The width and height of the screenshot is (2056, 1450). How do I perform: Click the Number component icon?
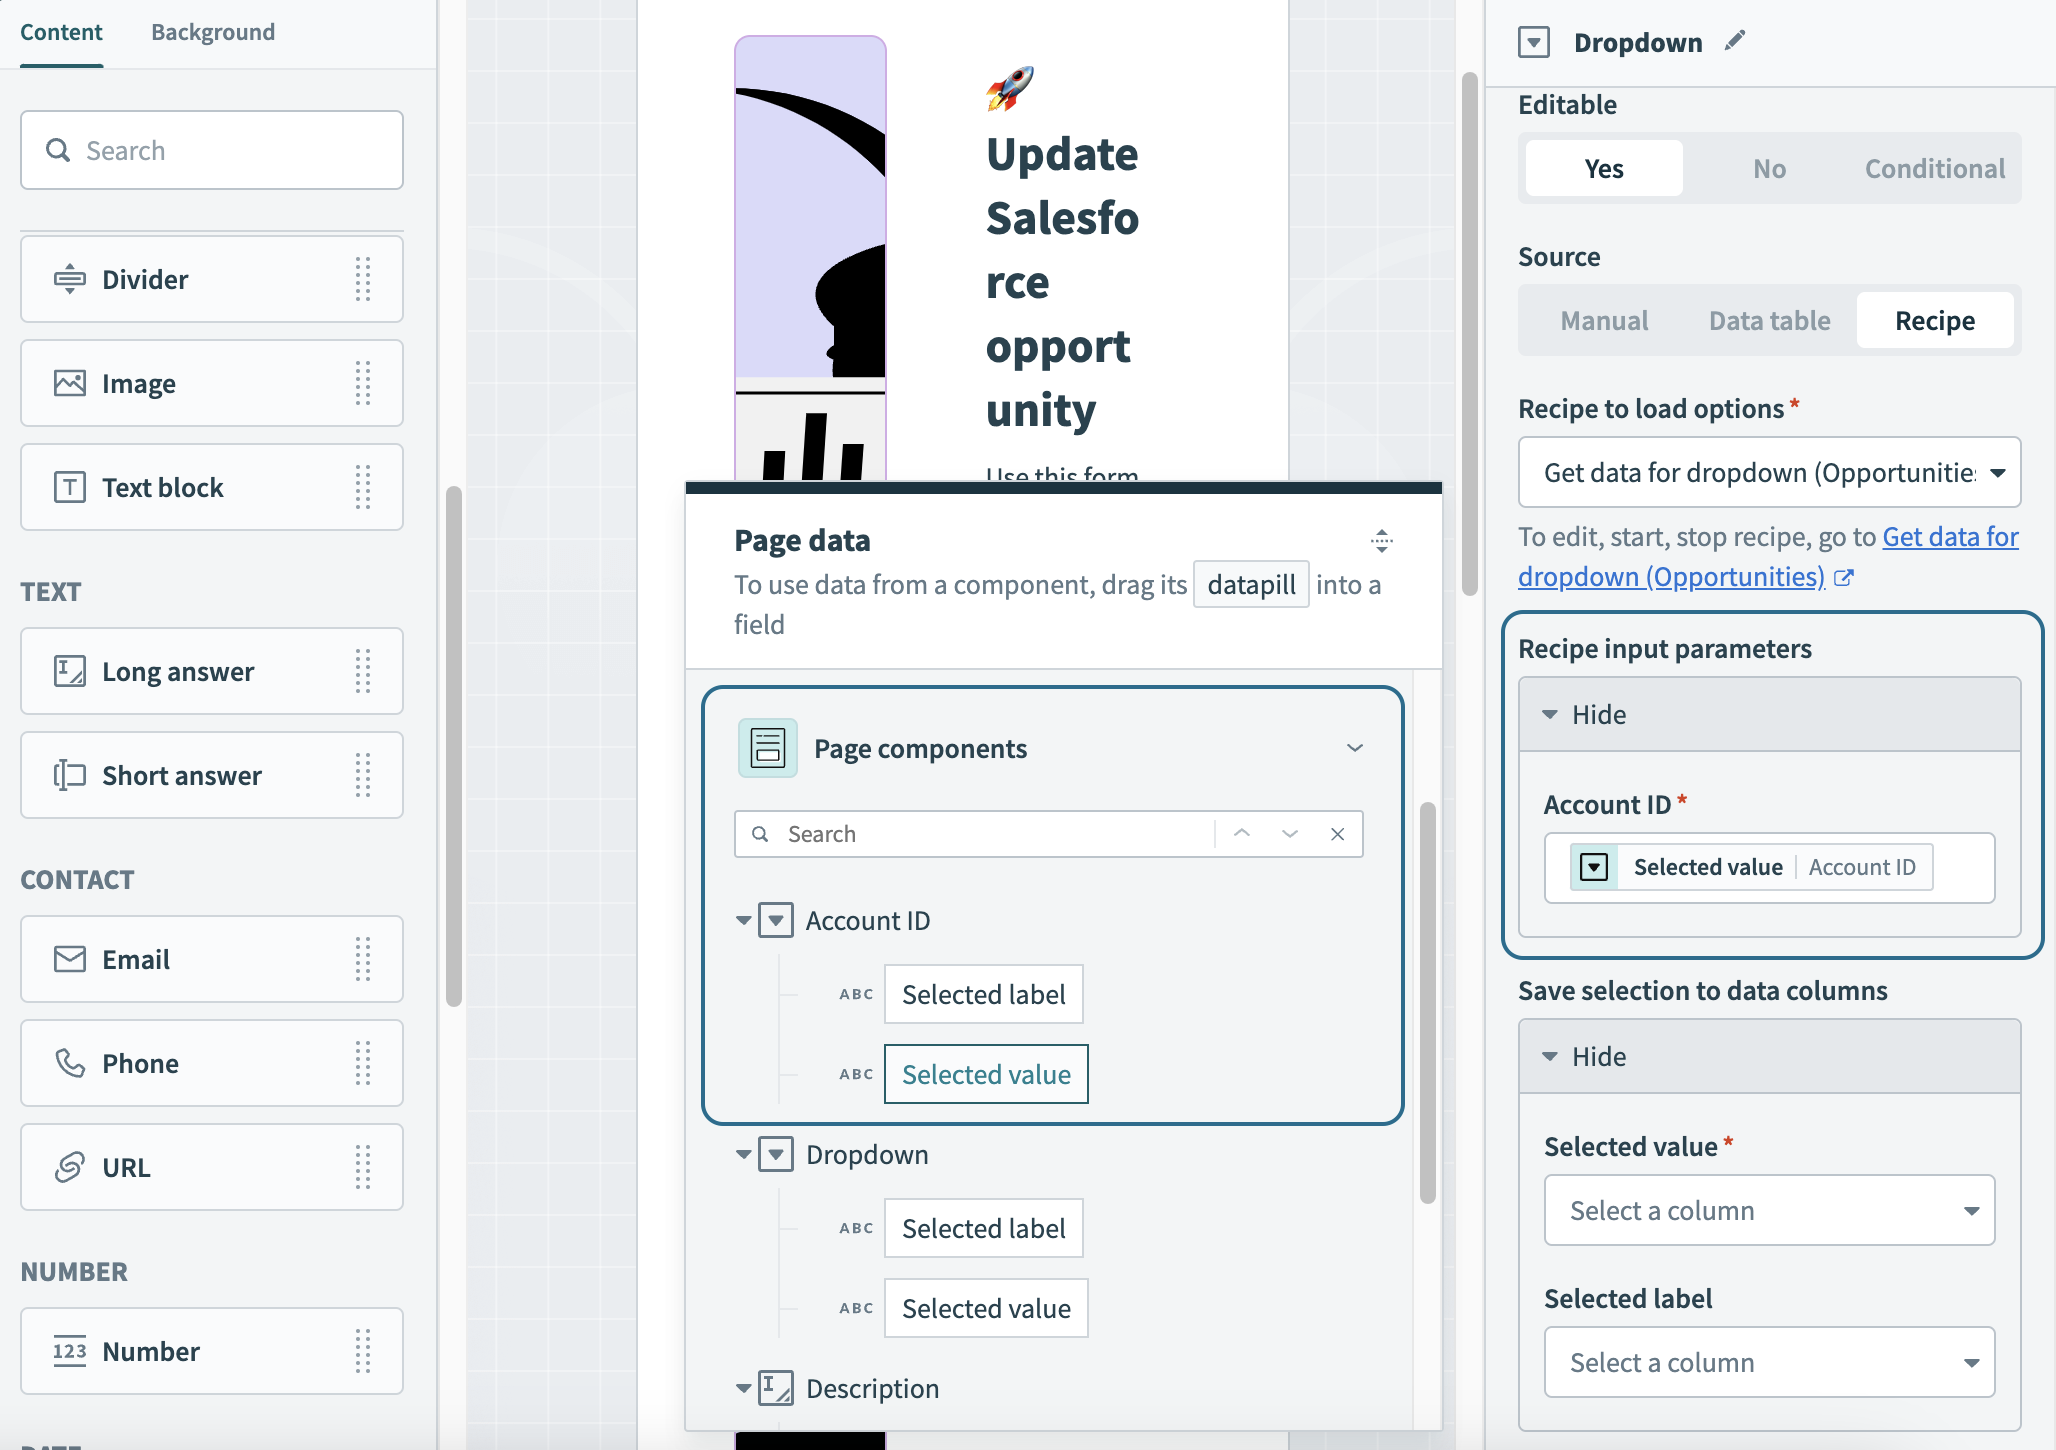69,1351
